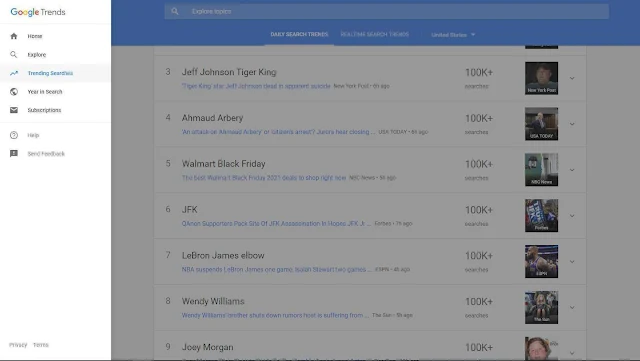Viewport: 640px width, 361px height.
Task: Select the Joey Morgan trend title
Action: click(207, 347)
